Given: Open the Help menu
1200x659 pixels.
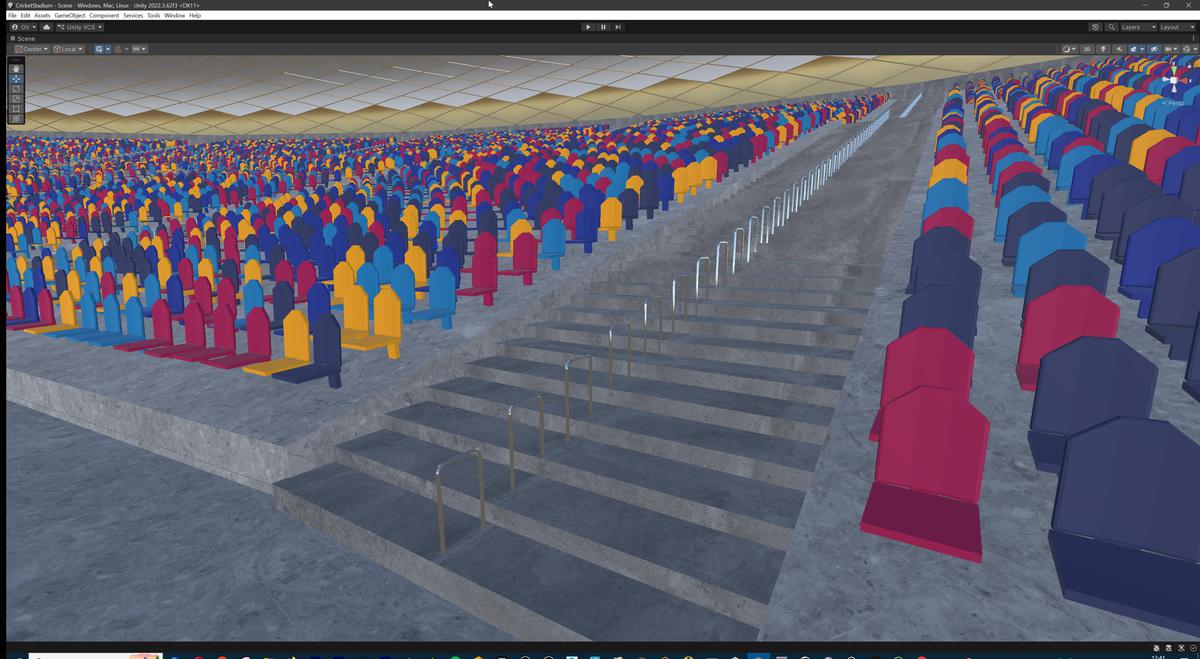Looking at the screenshot, I should click(195, 15).
